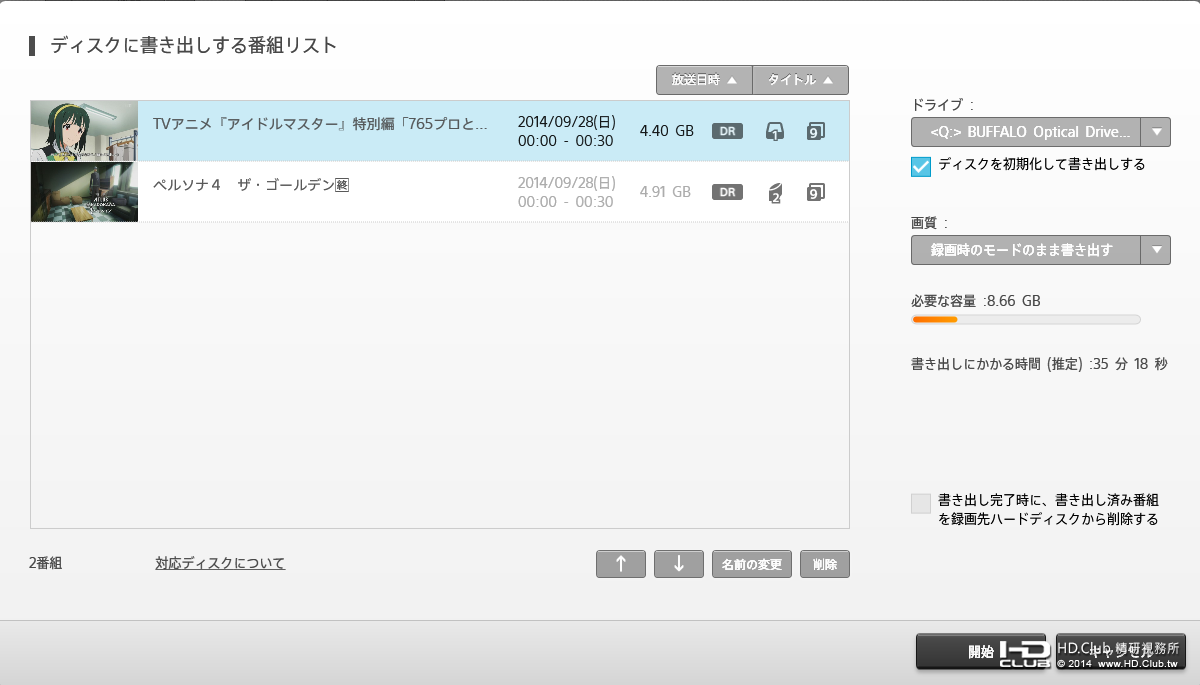Move selected program up with the arrow button

pyautogui.click(x=621, y=564)
